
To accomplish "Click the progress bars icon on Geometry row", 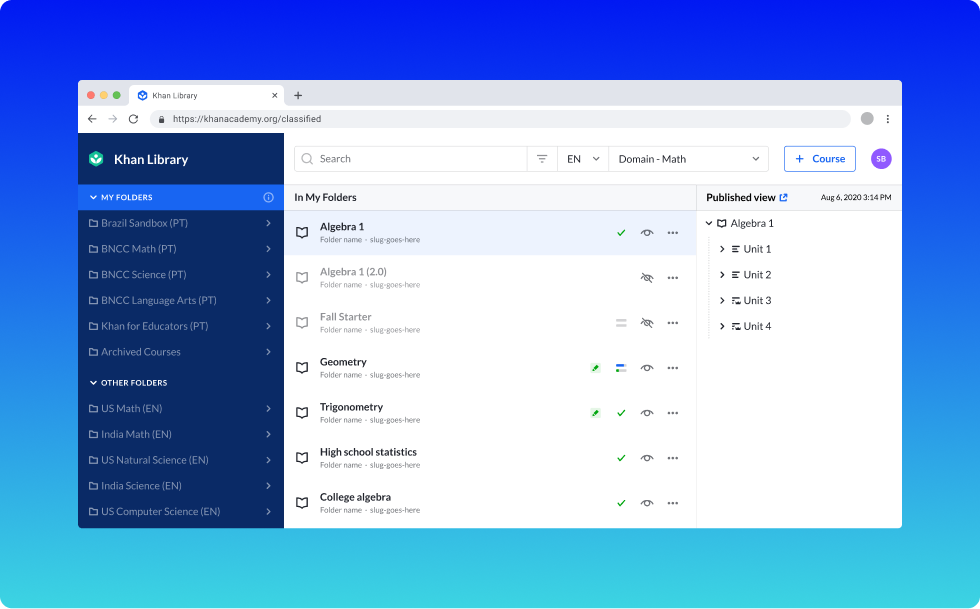I will coord(621,368).
